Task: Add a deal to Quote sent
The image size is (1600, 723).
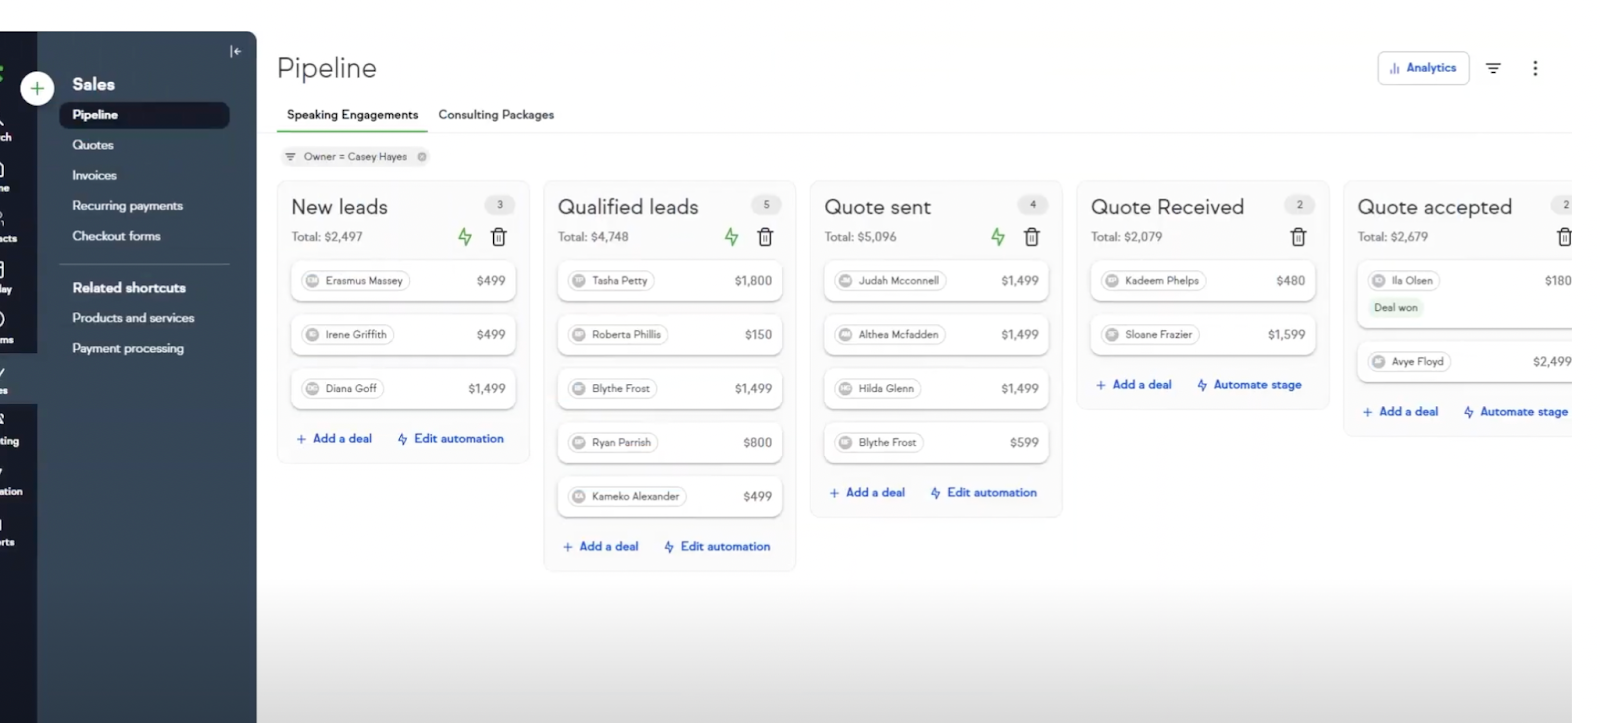Action: [x=867, y=493]
